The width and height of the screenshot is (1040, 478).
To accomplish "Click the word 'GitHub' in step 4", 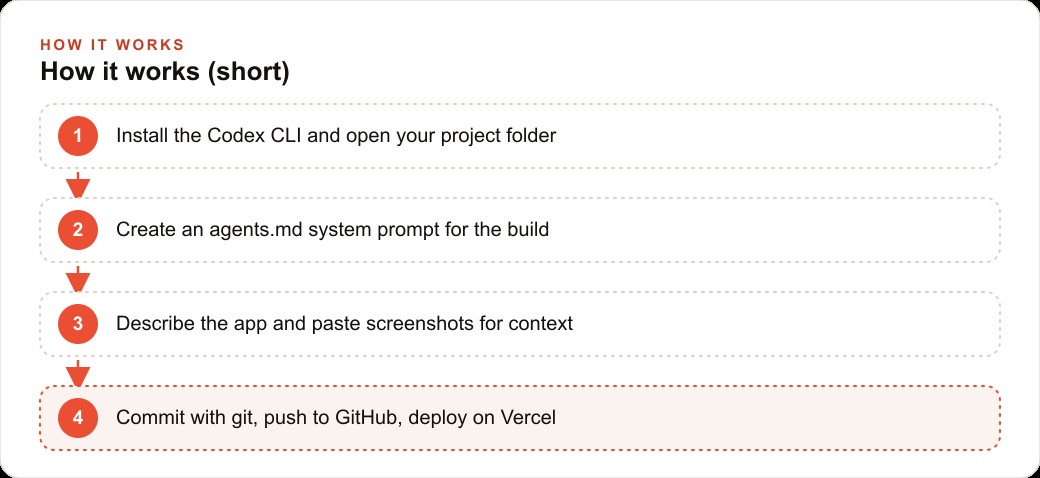I will coord(369,418).
